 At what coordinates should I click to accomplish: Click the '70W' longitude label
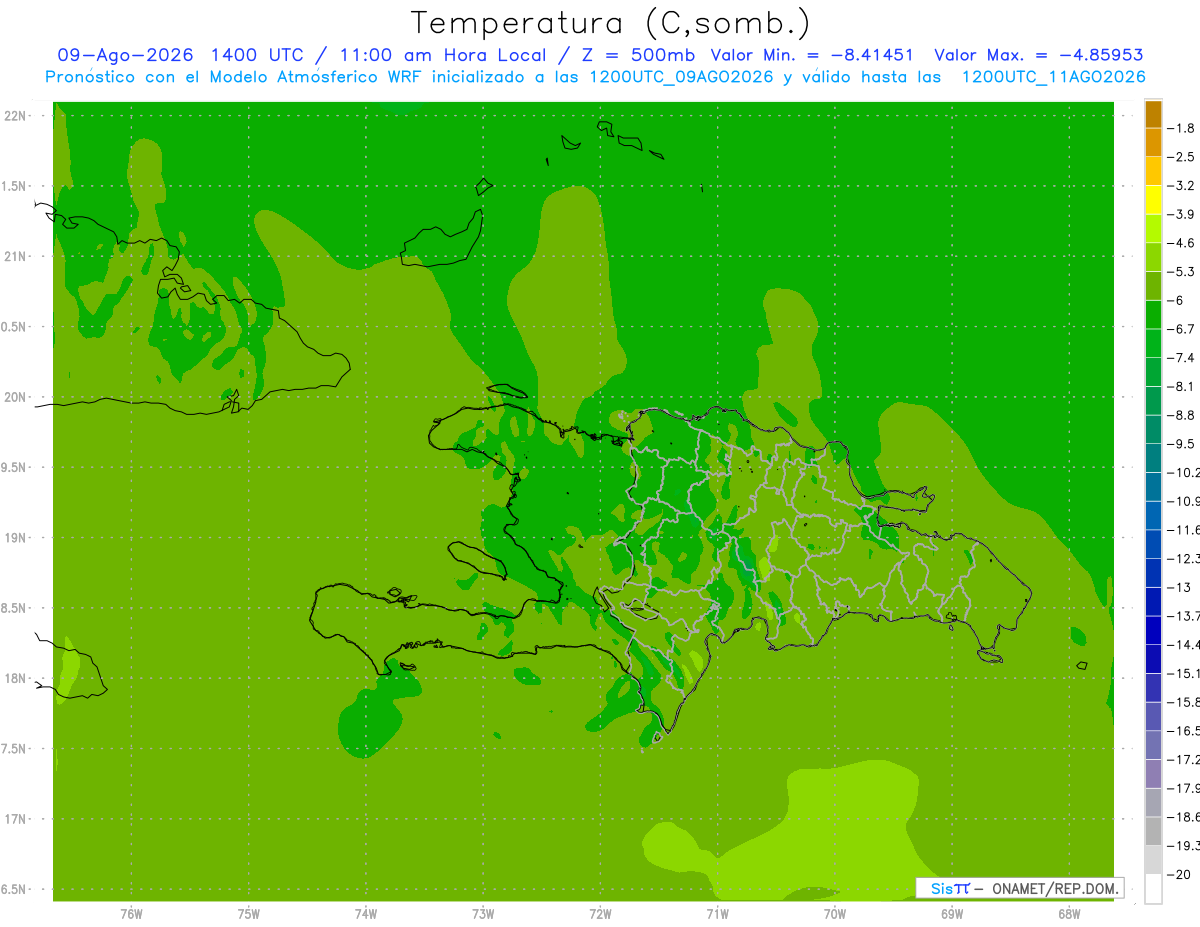835,913
